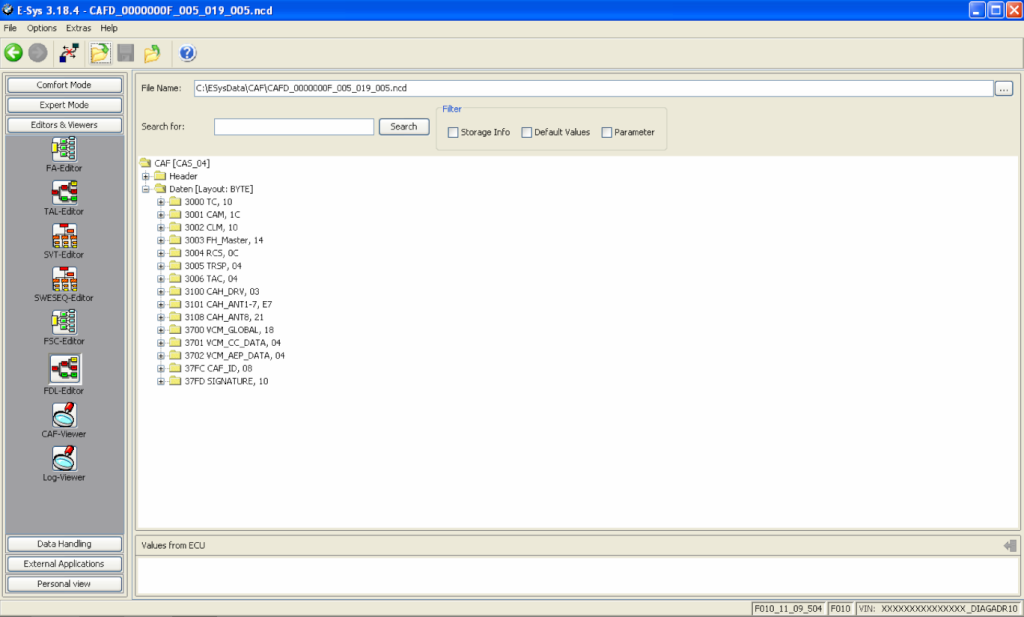This screenshot has height=617, width=1024.
Task: Click the F010_11_09_504 status bar entry
Action: click(788, 609)
